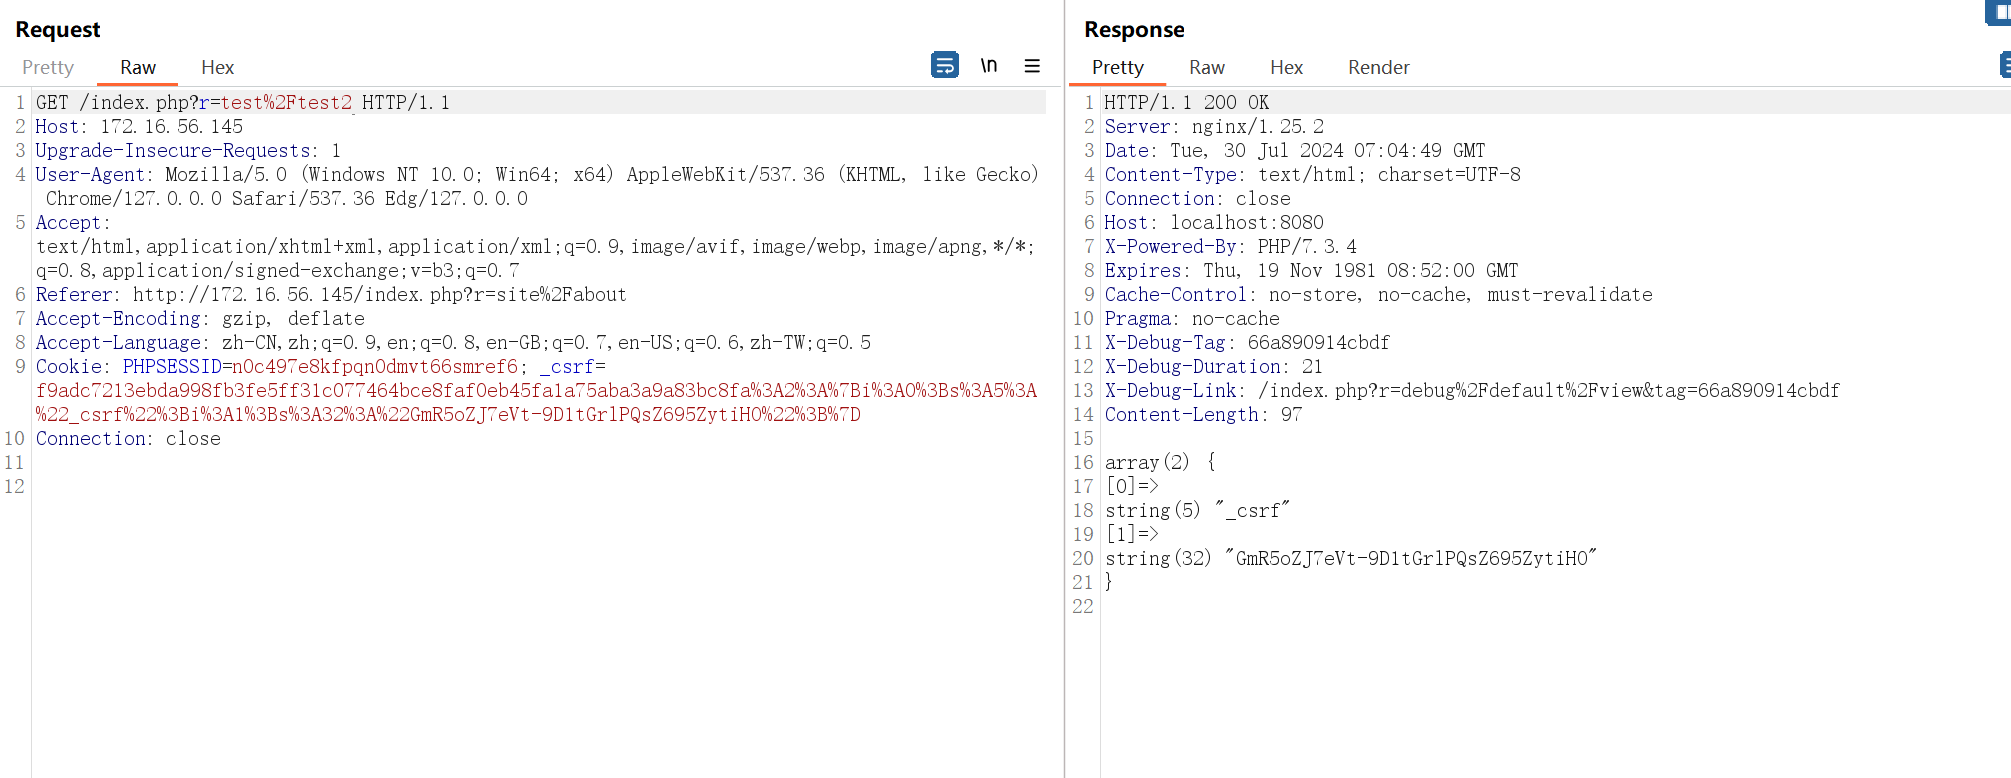Show the Response Render tab
Viewport: 2011px width, 778px height.
[x=1378, y=67]
